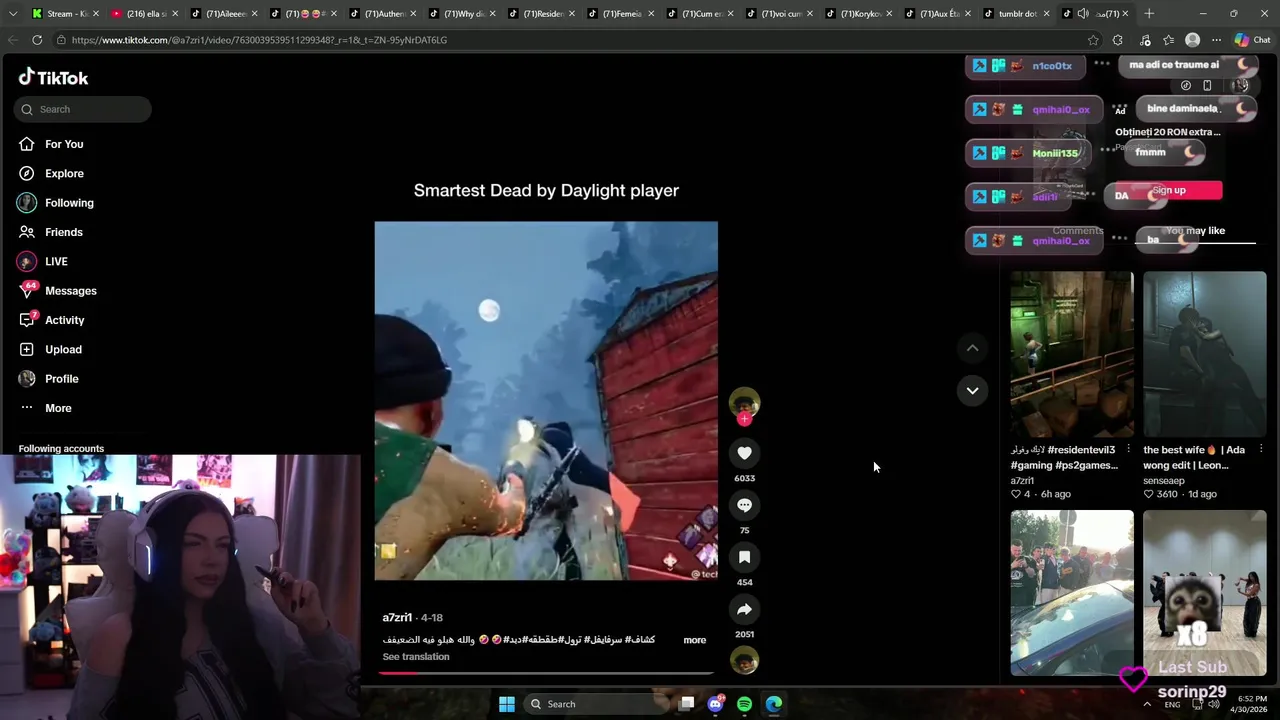The height and width of the screenshot is (720, 1280).
Task: Open Task View in the taskbar
Action: (687, 704)
